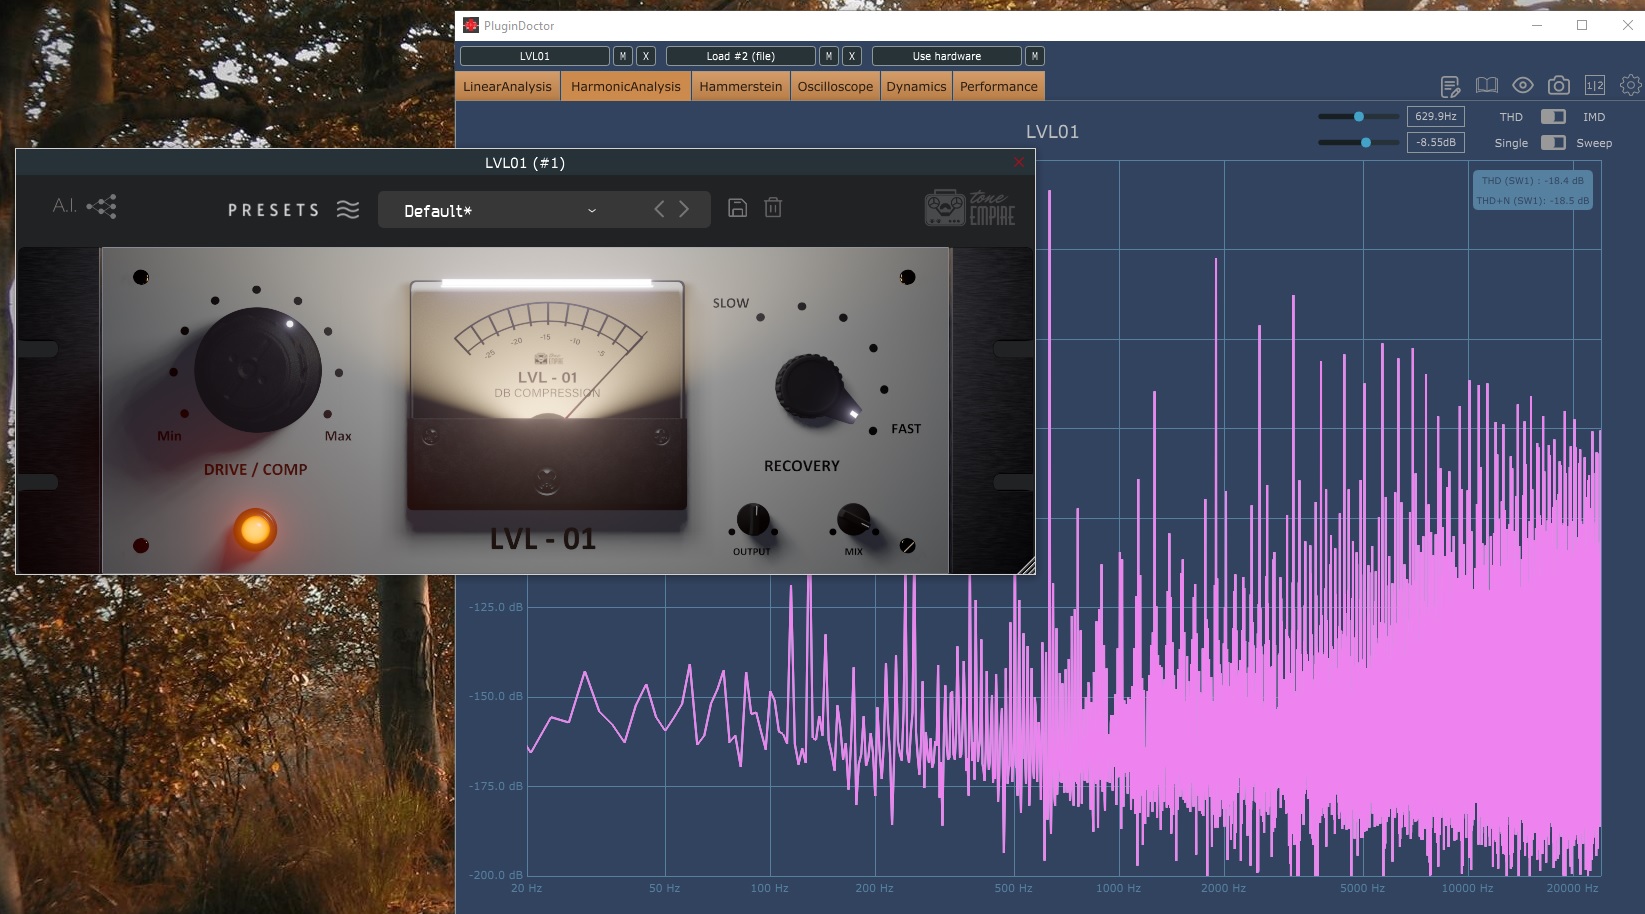Toggle the eye view icon

(x=1523, y=86)
